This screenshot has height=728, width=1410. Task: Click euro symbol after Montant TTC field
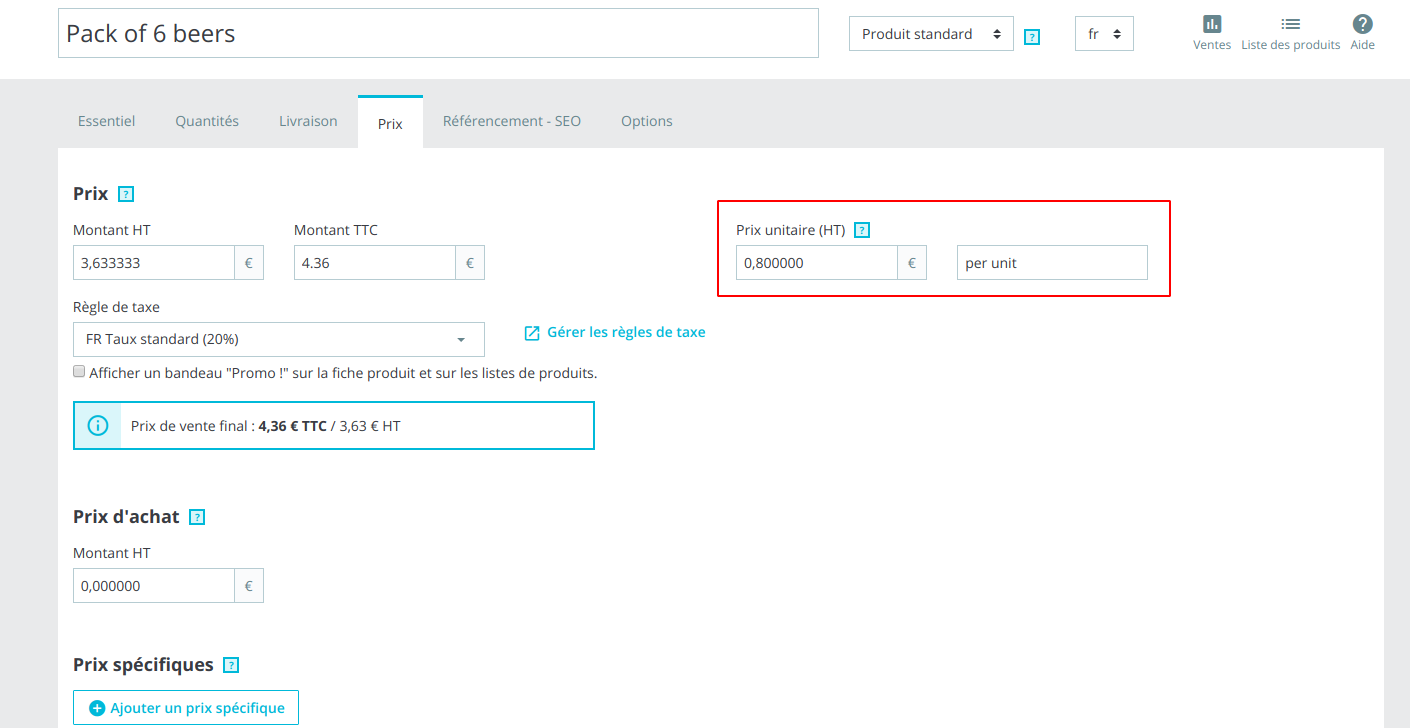click(x=470, y=263)
